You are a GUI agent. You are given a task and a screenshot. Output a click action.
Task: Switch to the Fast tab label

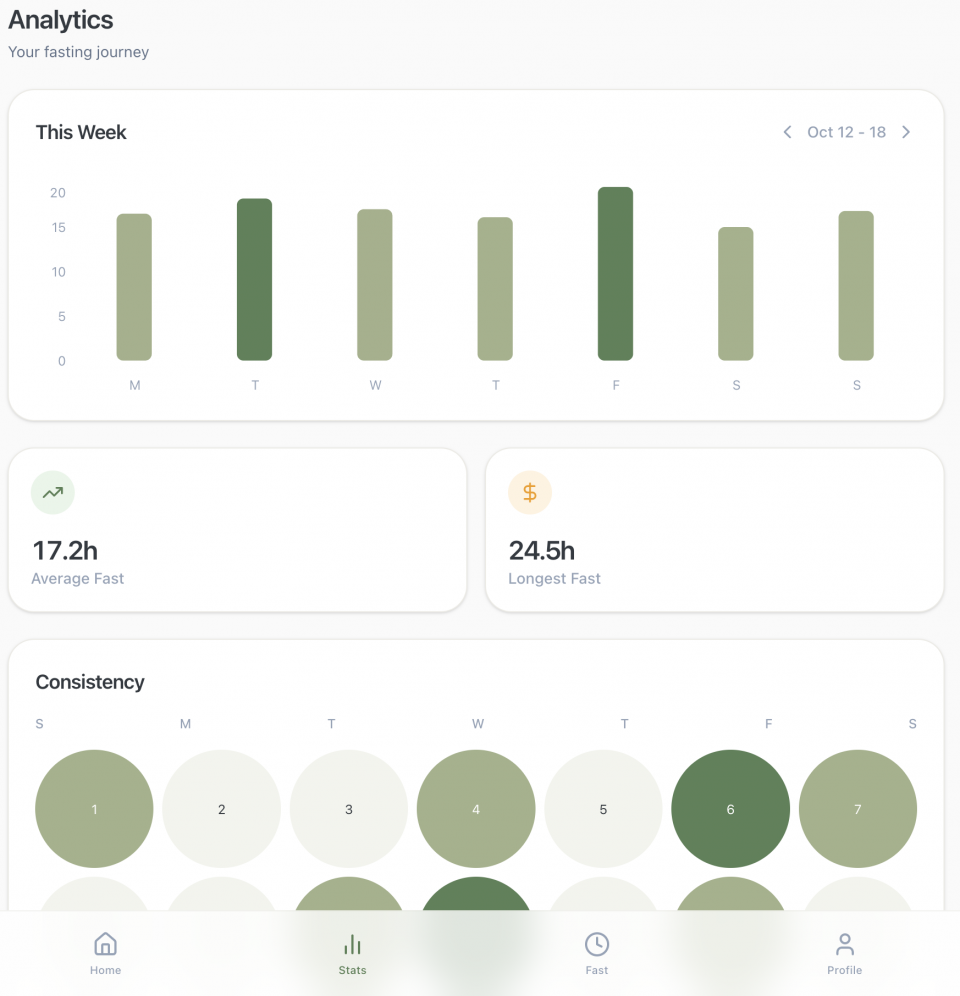[x=597, y=970]
